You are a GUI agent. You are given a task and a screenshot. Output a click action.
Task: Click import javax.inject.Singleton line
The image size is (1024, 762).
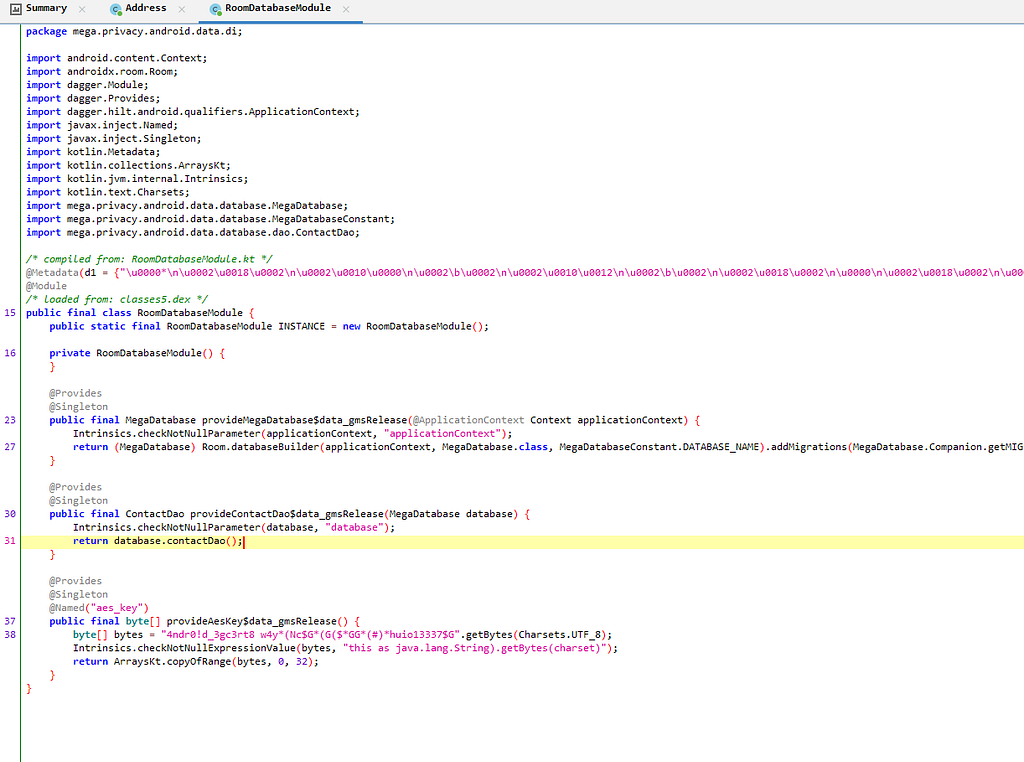click(x=114, y=138)
